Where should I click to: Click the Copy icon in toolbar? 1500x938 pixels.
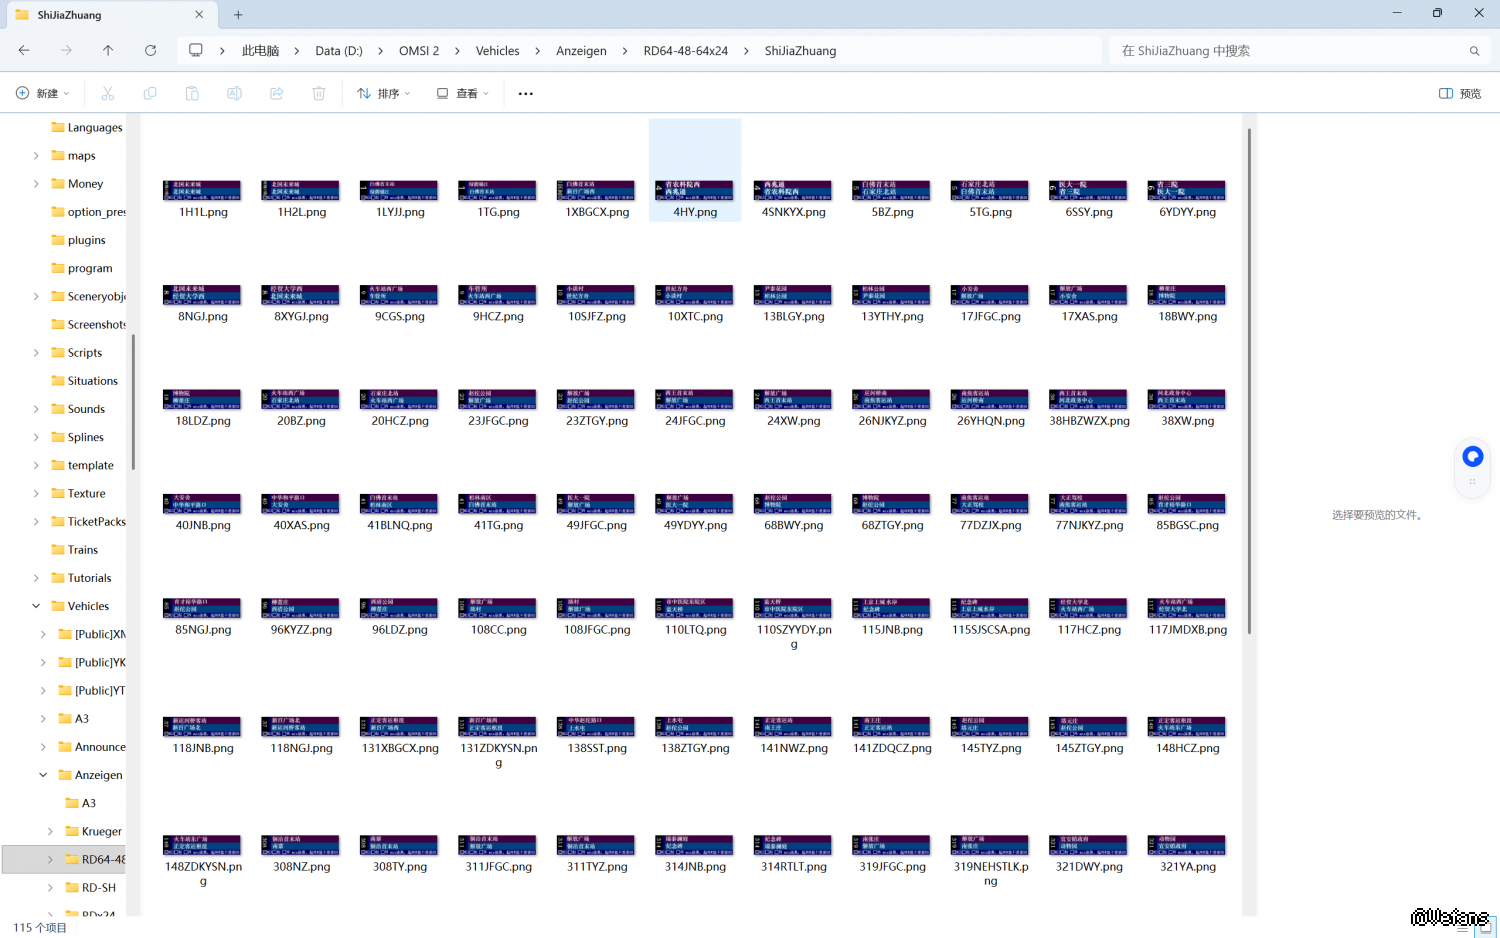[150, 93]
